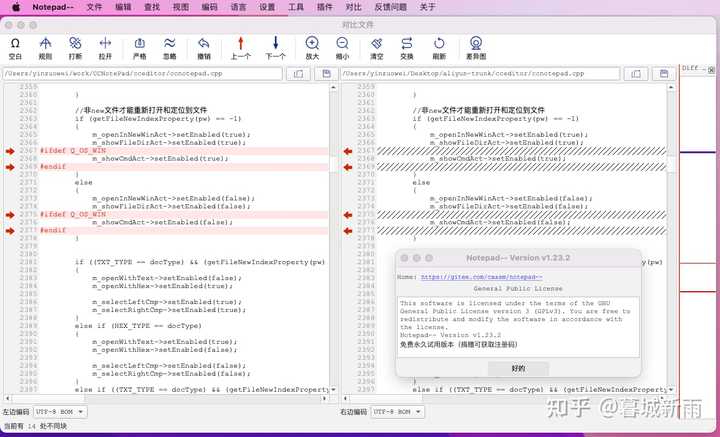The image size is (720, 437).
Task: Click right-pane arrow marker at line 2377
Action: [x=348, y=231]
